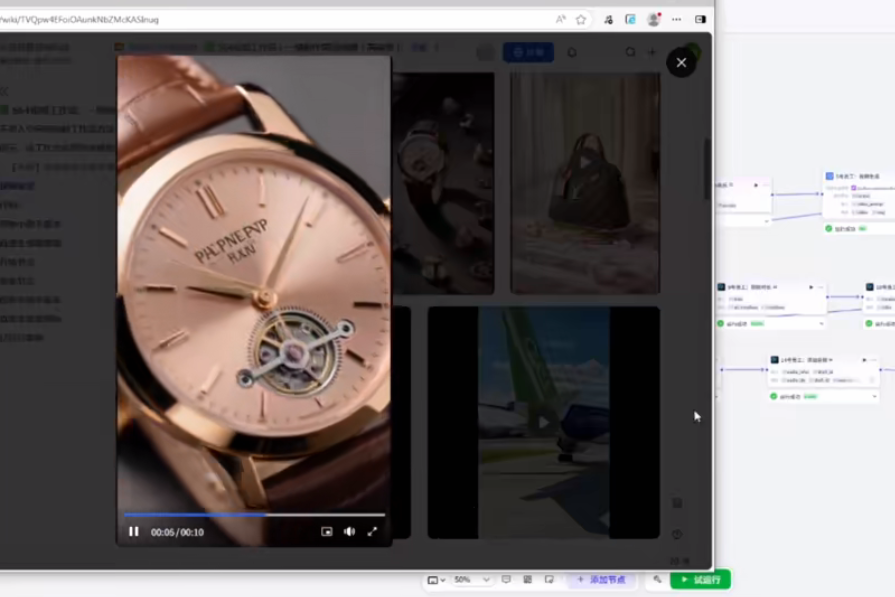
Task: Click the dark icon of the middle workflow node
Action: [721, 287]
